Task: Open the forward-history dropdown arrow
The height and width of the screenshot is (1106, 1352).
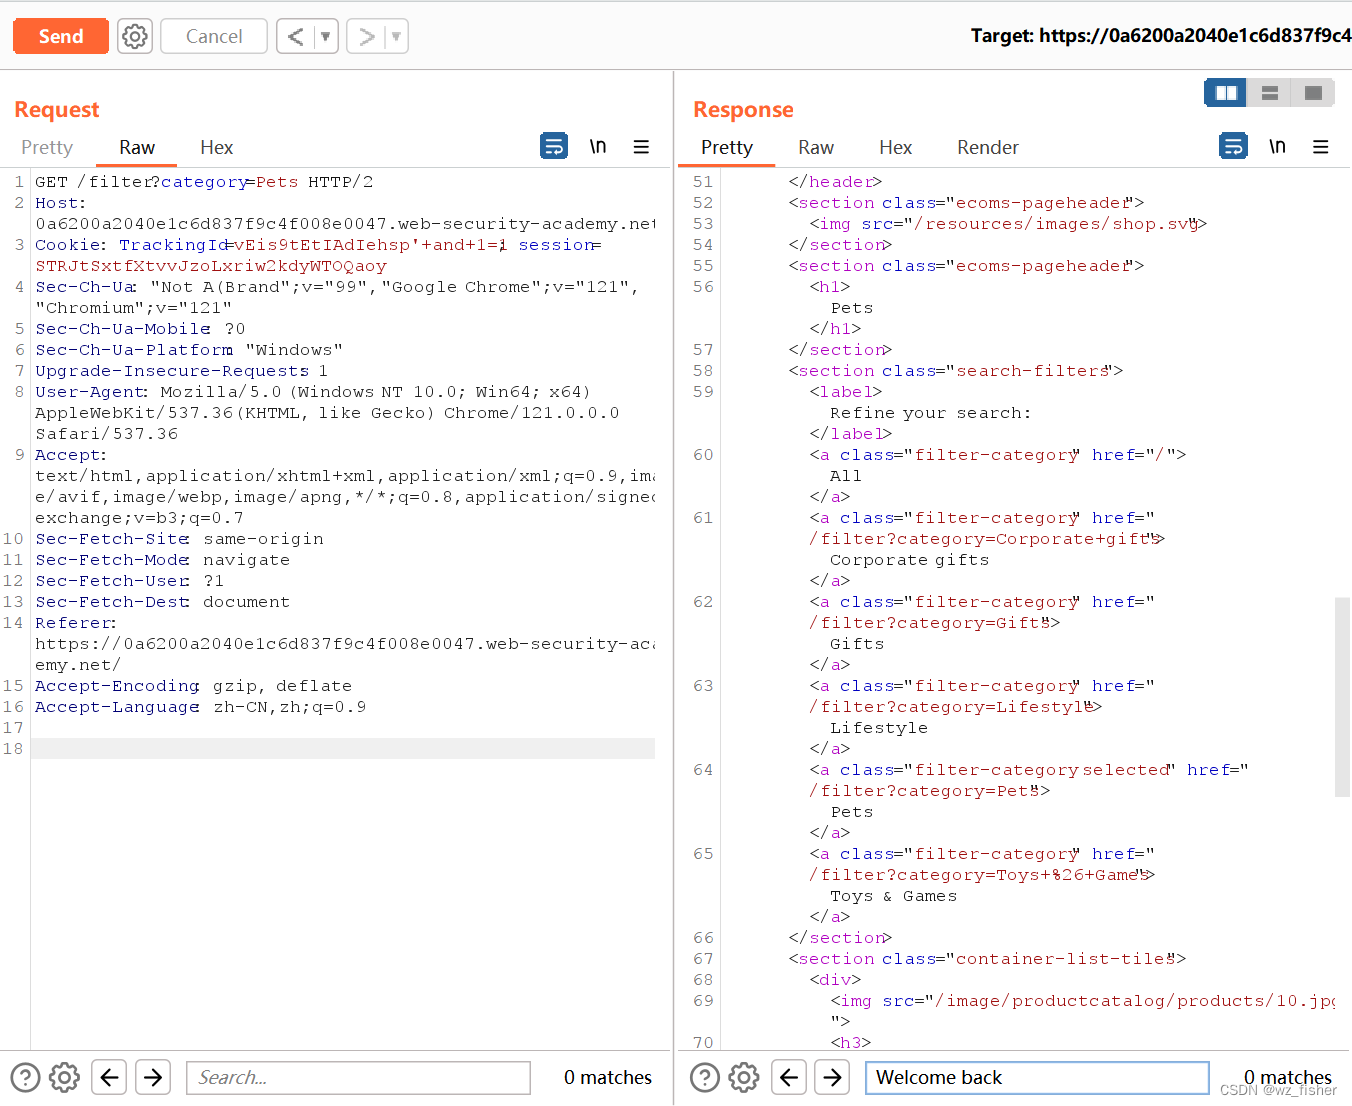Action: click(394, 35)
